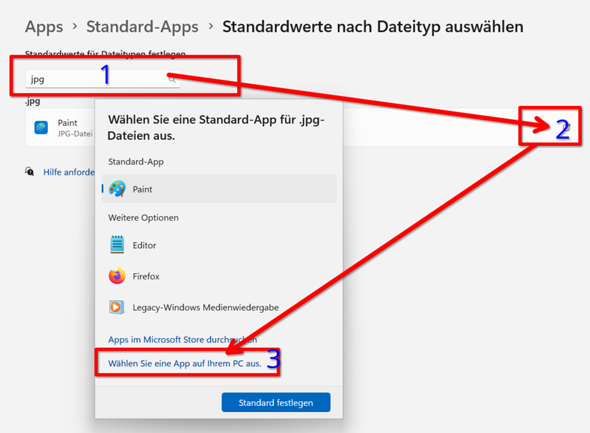Click the Standard festlegen button

click(x=276, y=403)
